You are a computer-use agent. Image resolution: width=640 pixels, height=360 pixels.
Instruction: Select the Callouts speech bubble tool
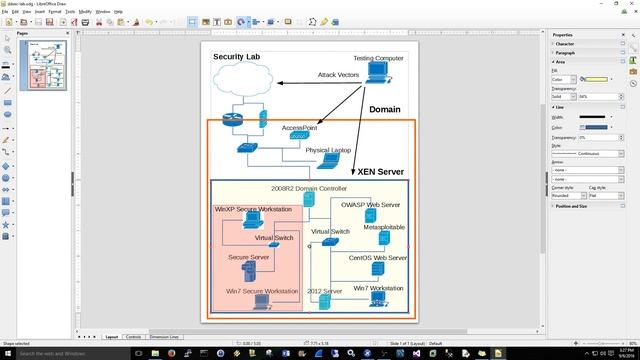(x=6, y=213)
